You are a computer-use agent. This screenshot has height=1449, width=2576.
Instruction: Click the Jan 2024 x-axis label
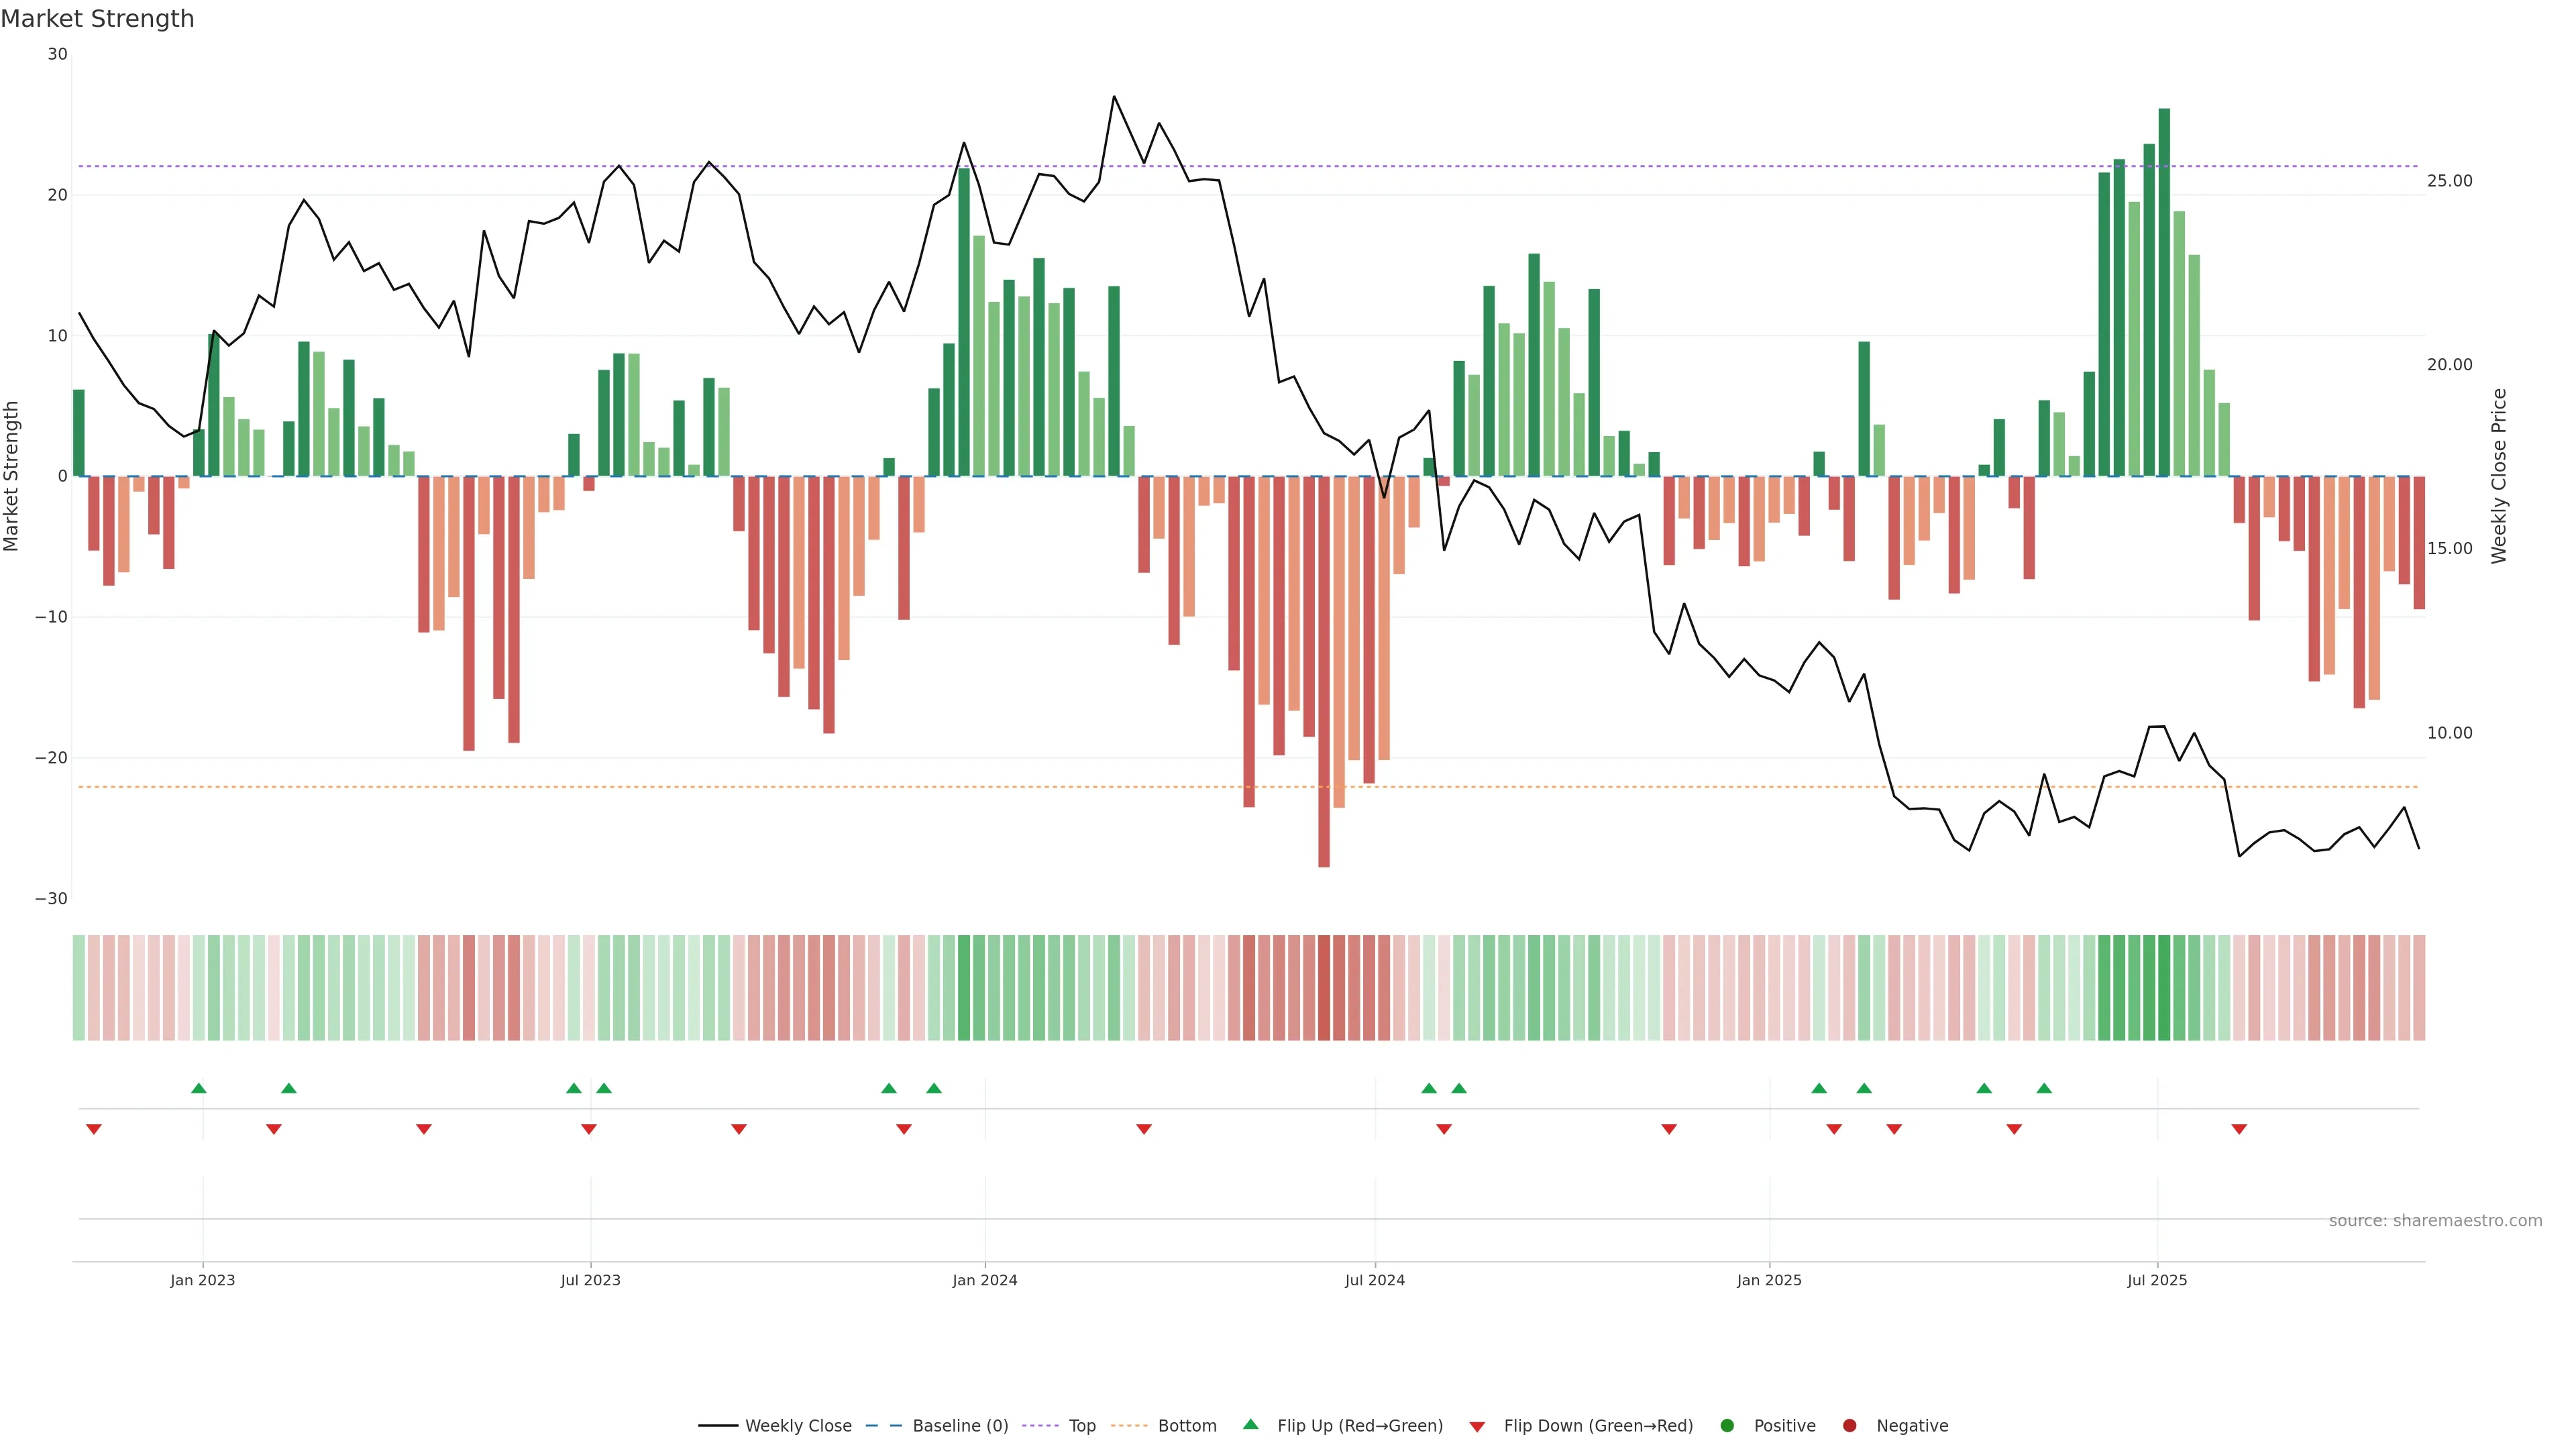coord(984,1280)
